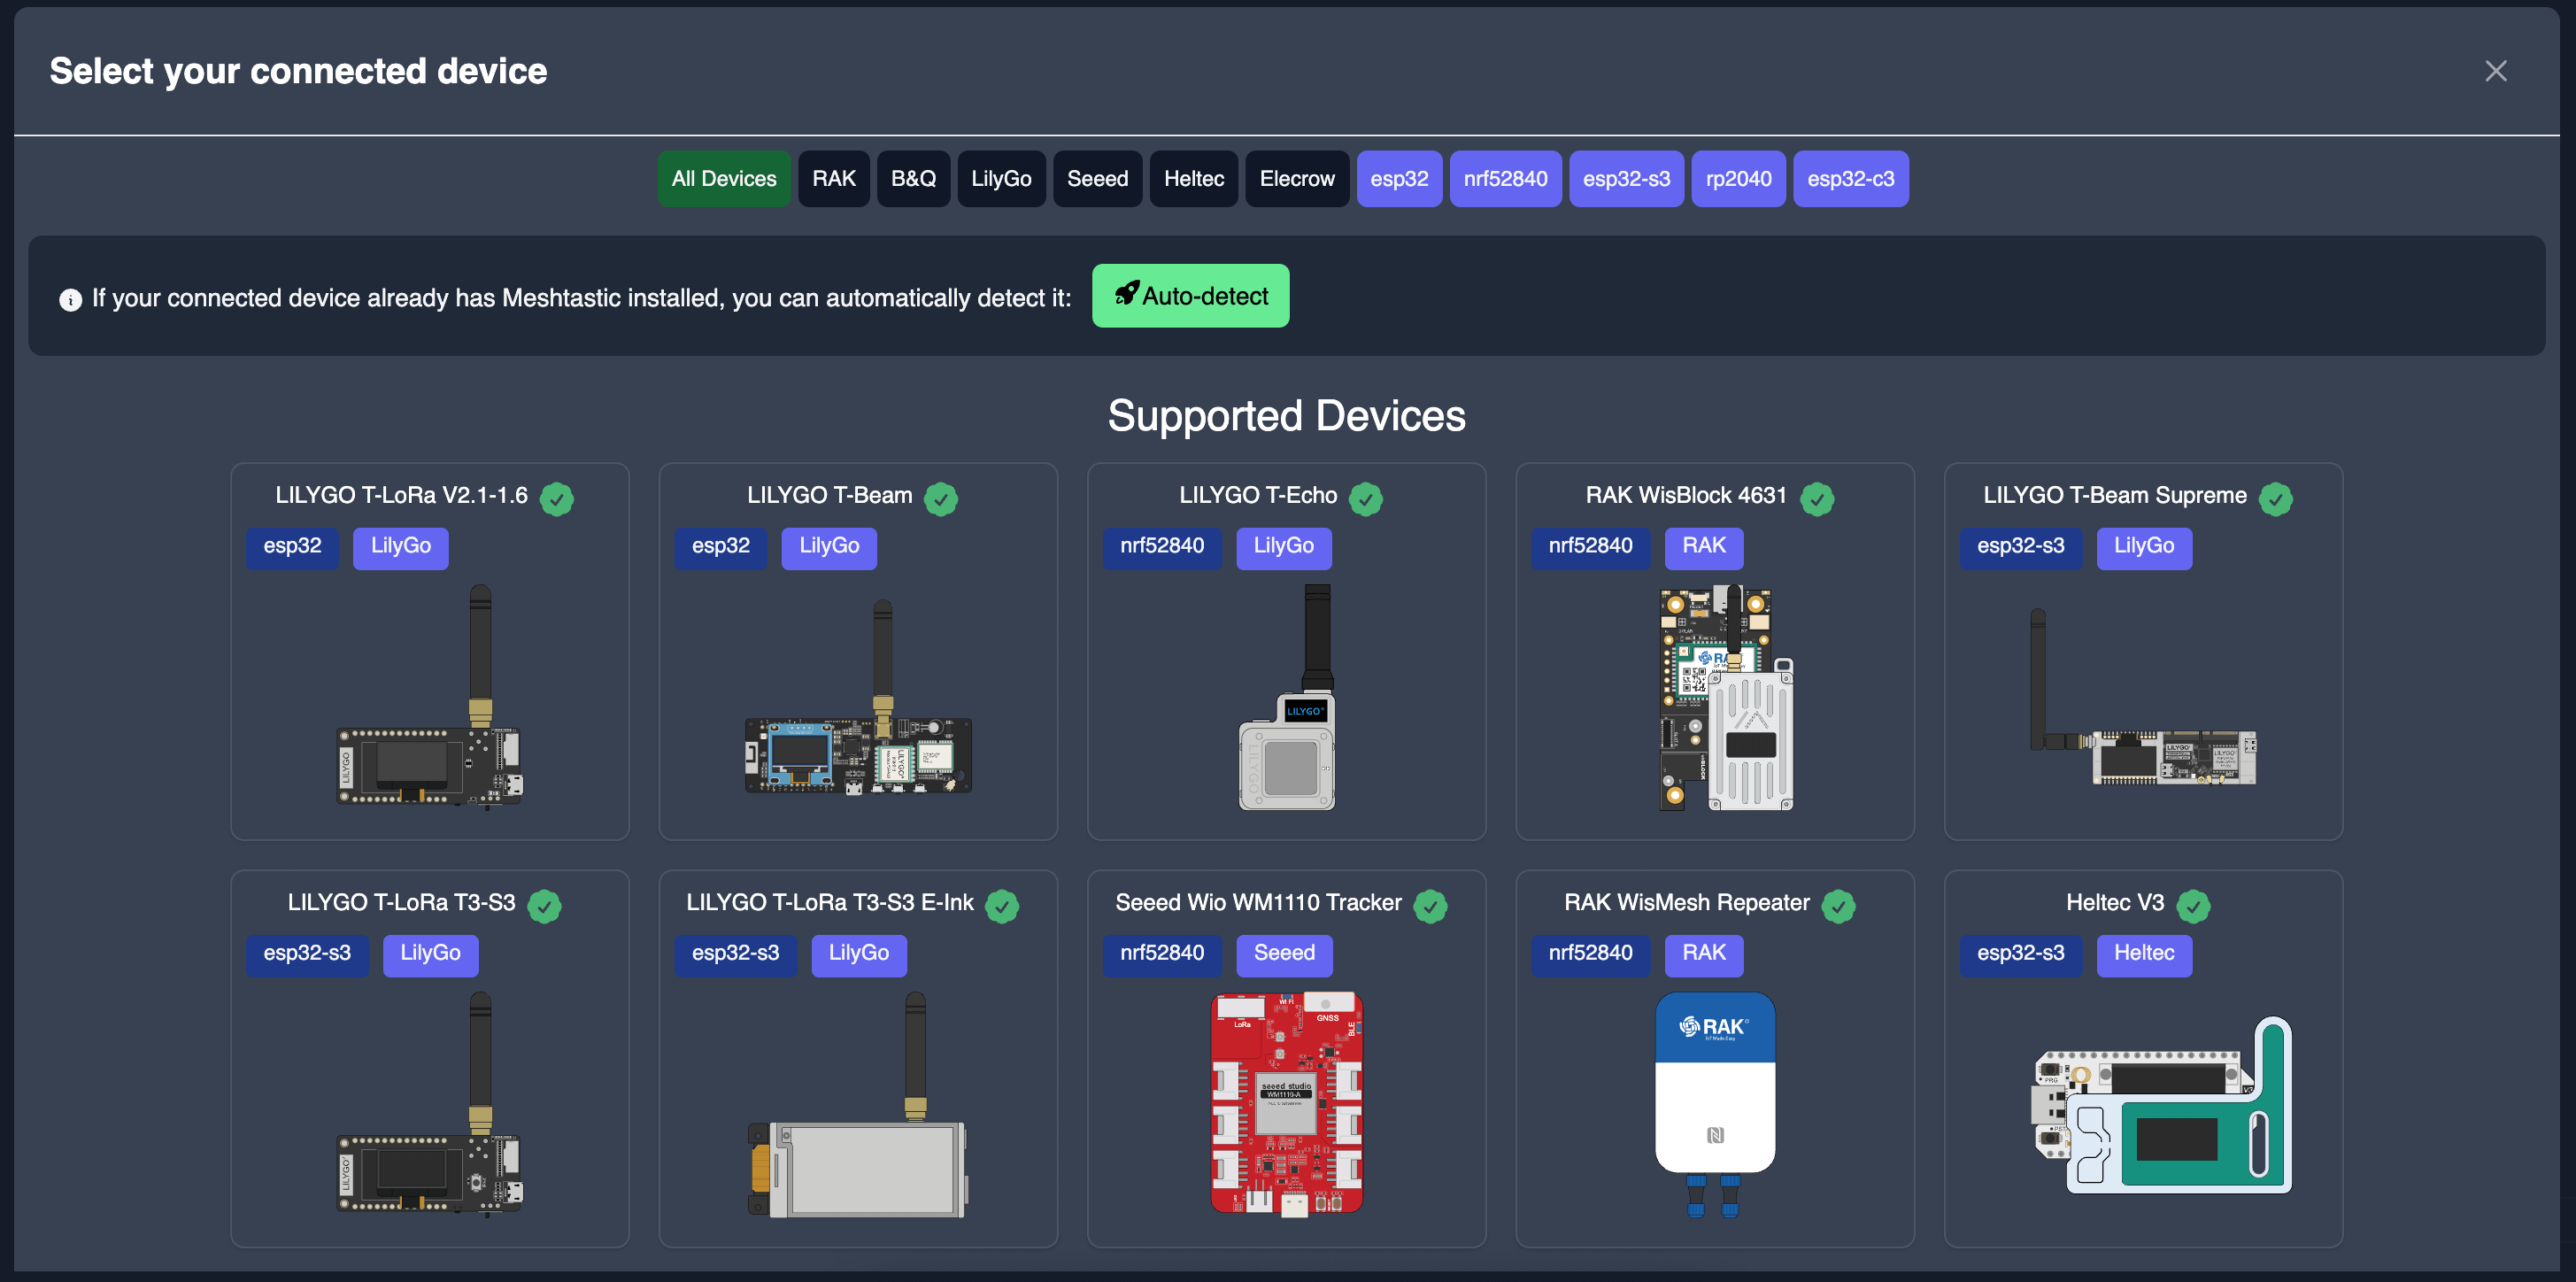Click the verified checkmark on LILYGO T-Beam
The height and width of the screenshot is (1282, 2576).
[x=941, y=498]
